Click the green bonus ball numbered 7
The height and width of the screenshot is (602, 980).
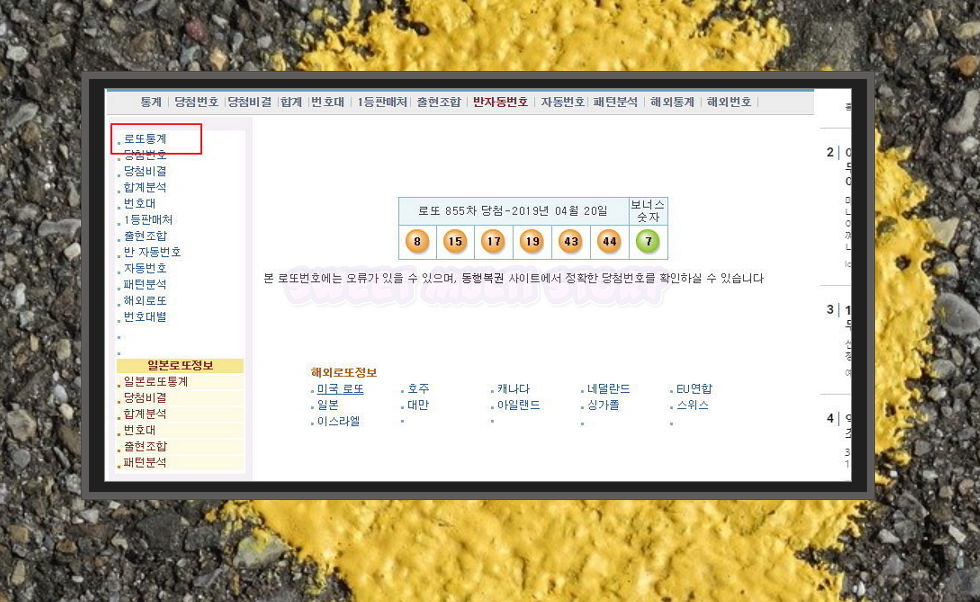tap(648, 241)
